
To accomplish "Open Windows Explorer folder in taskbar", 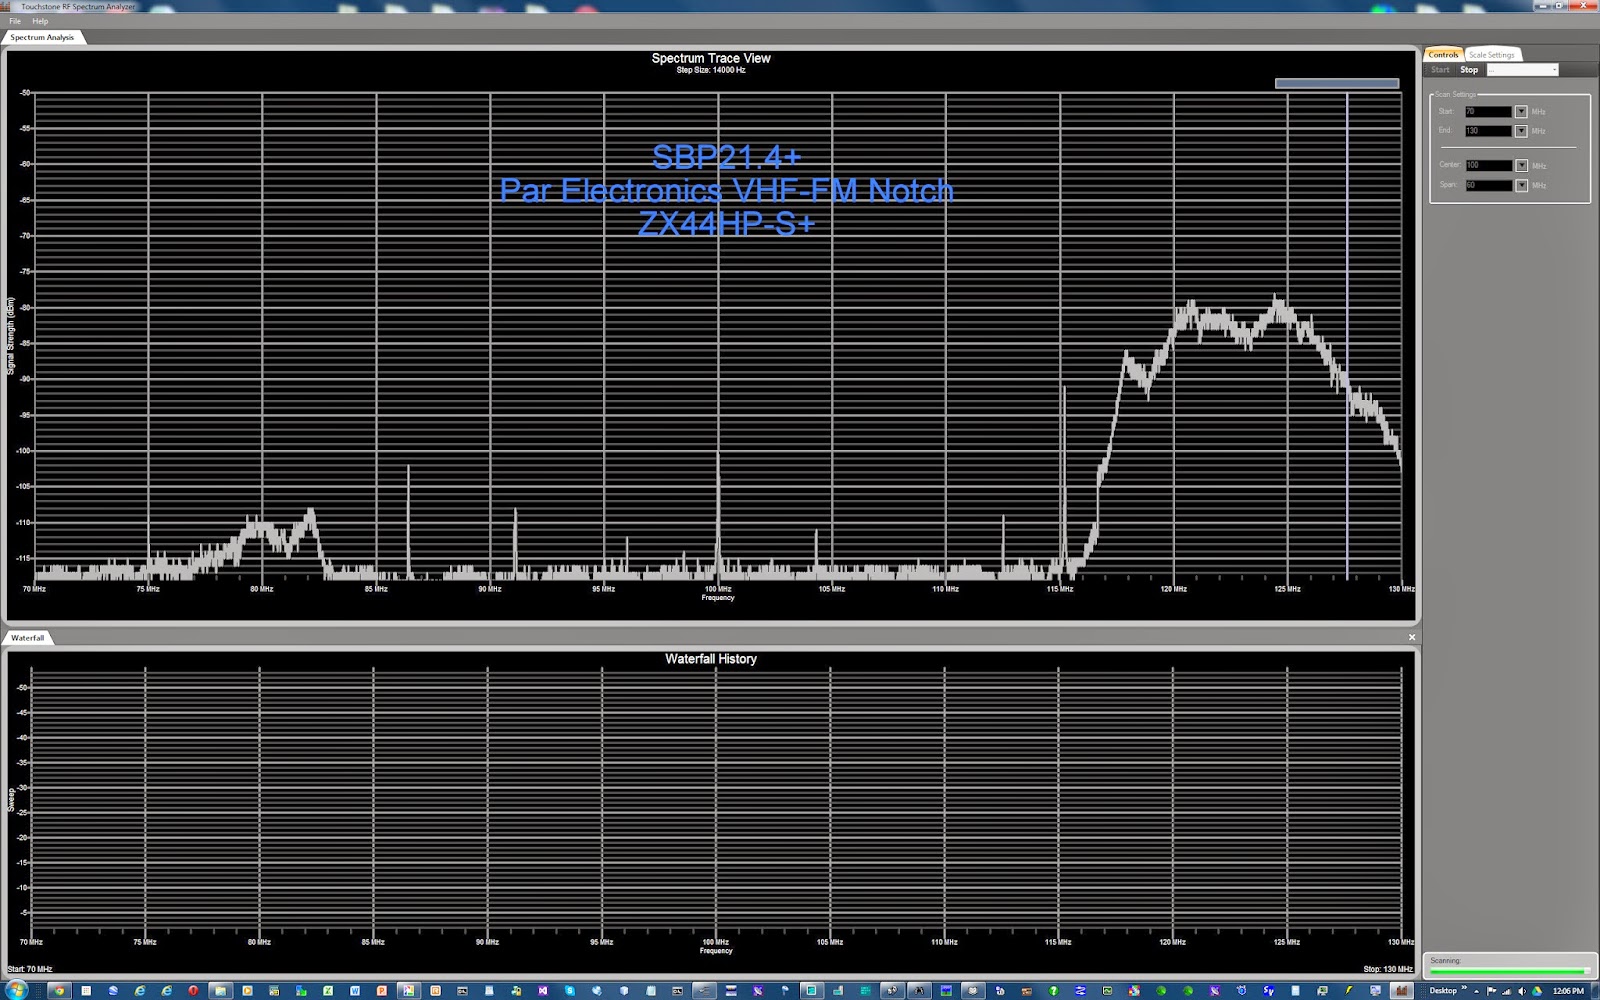I will tap(220, 991).
